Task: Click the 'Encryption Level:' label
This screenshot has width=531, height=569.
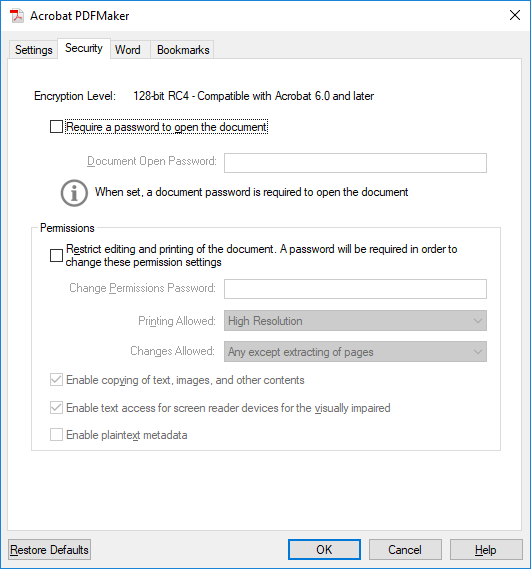Action: [75, 96]
